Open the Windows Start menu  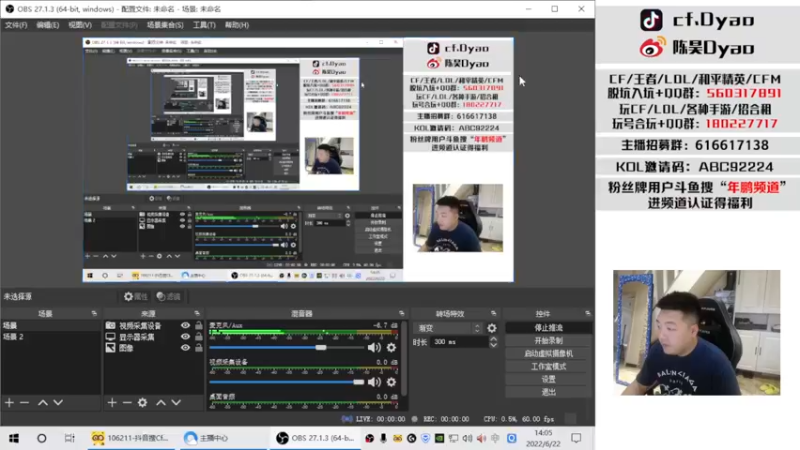pyautogui.click(x=14, y=438)
